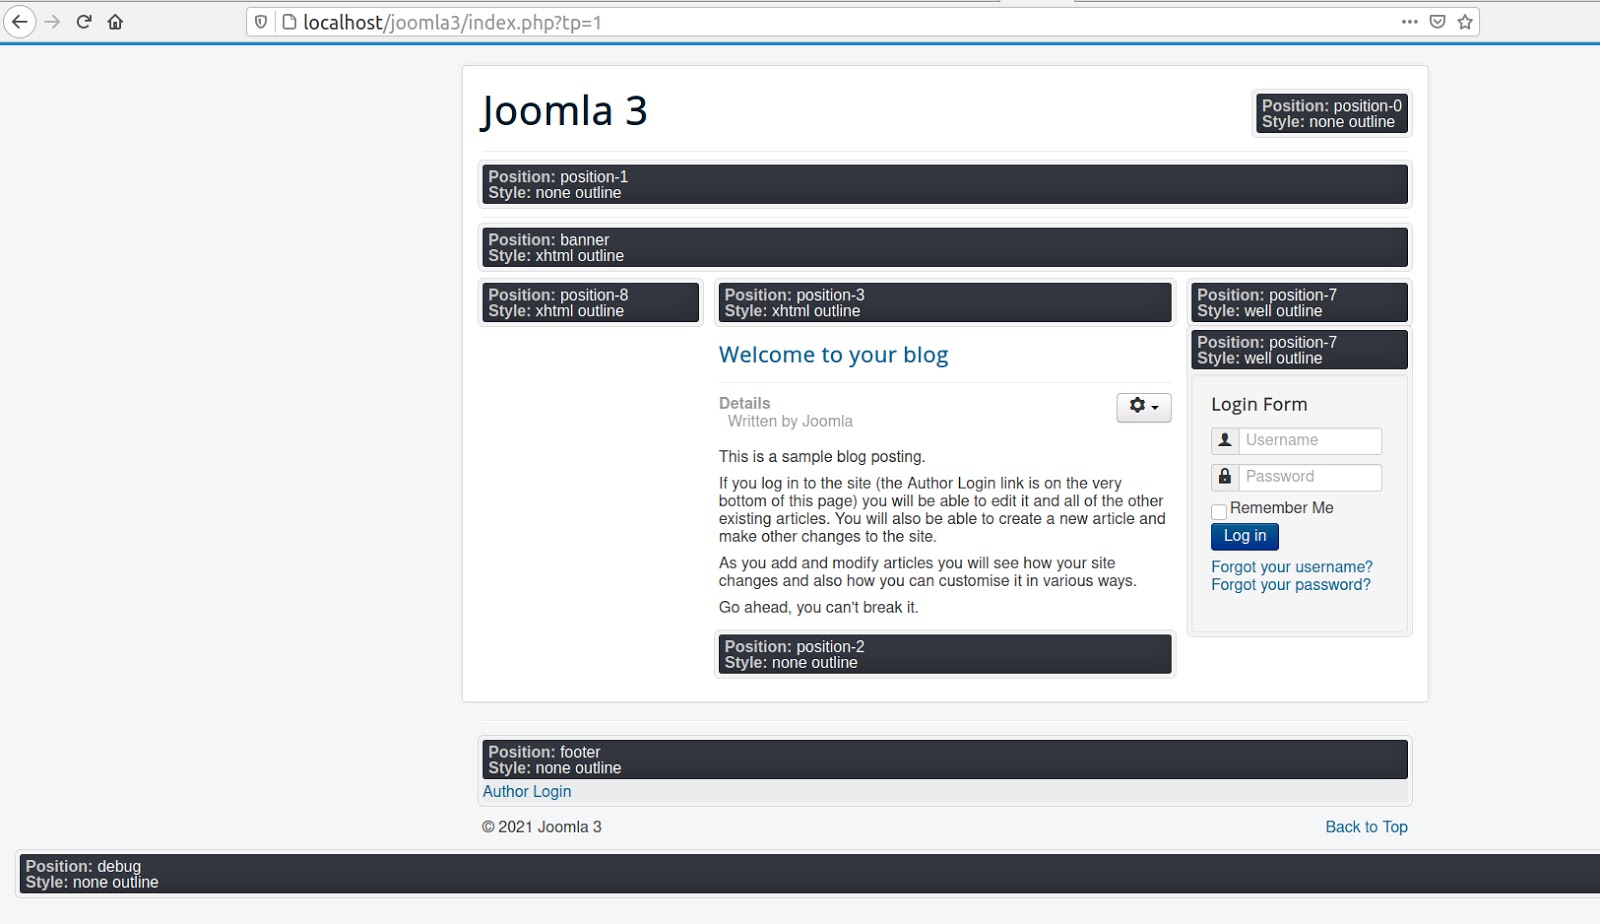Click the user icon beside Username field

1225,440
